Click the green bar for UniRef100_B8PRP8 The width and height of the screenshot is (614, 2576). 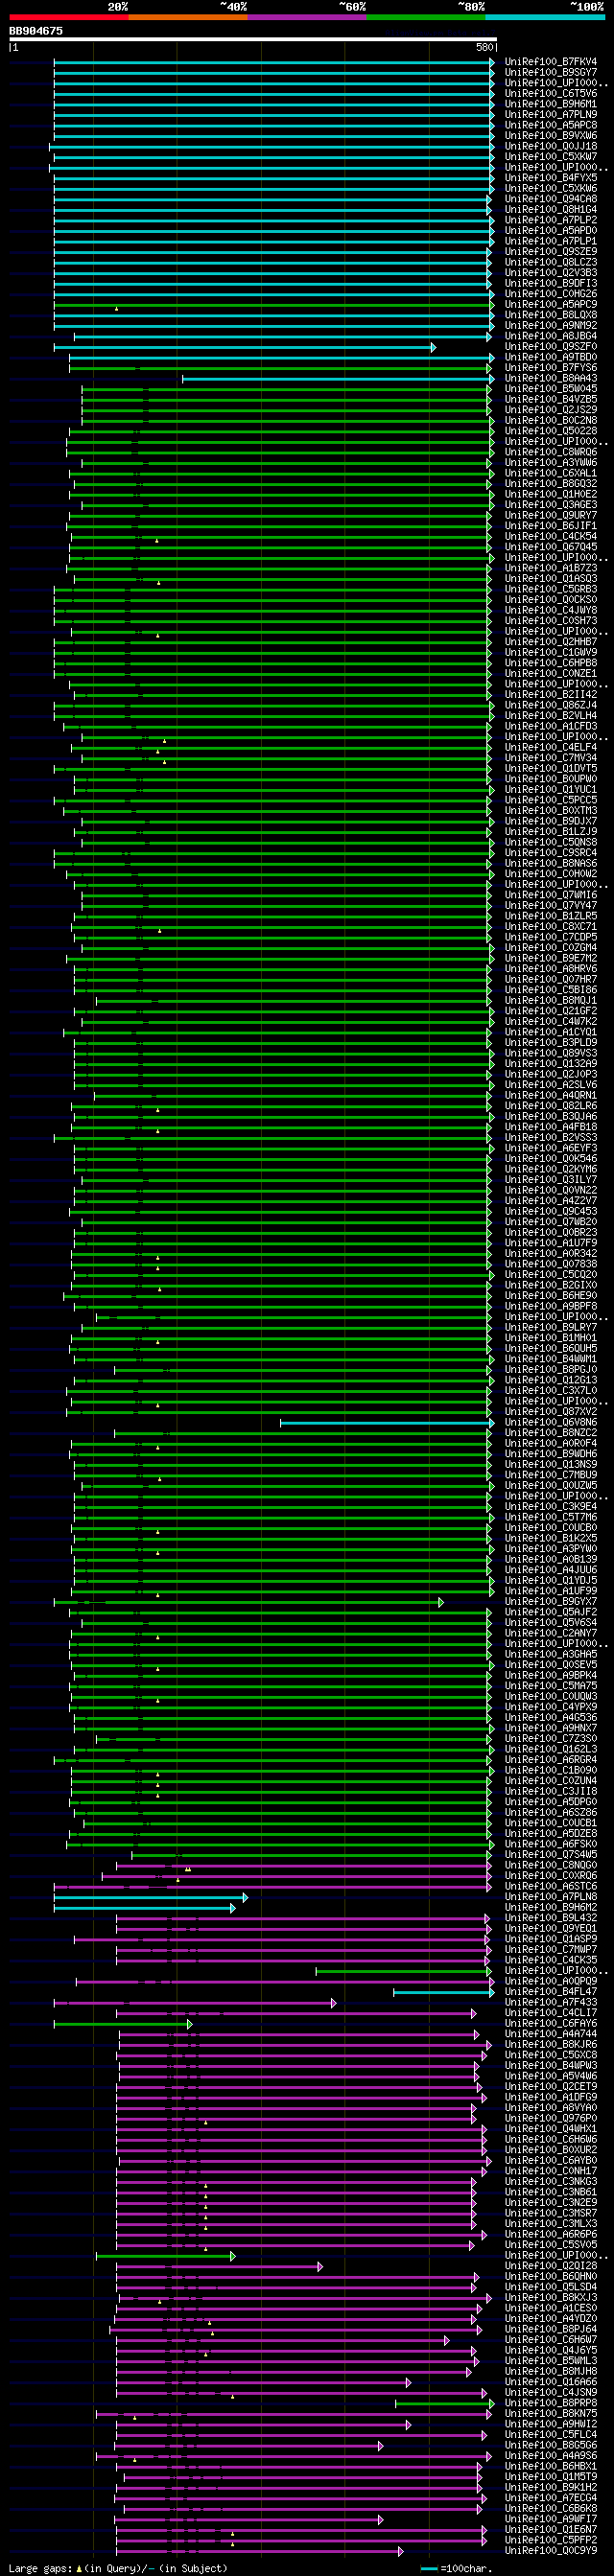[x=444, y=2403]
